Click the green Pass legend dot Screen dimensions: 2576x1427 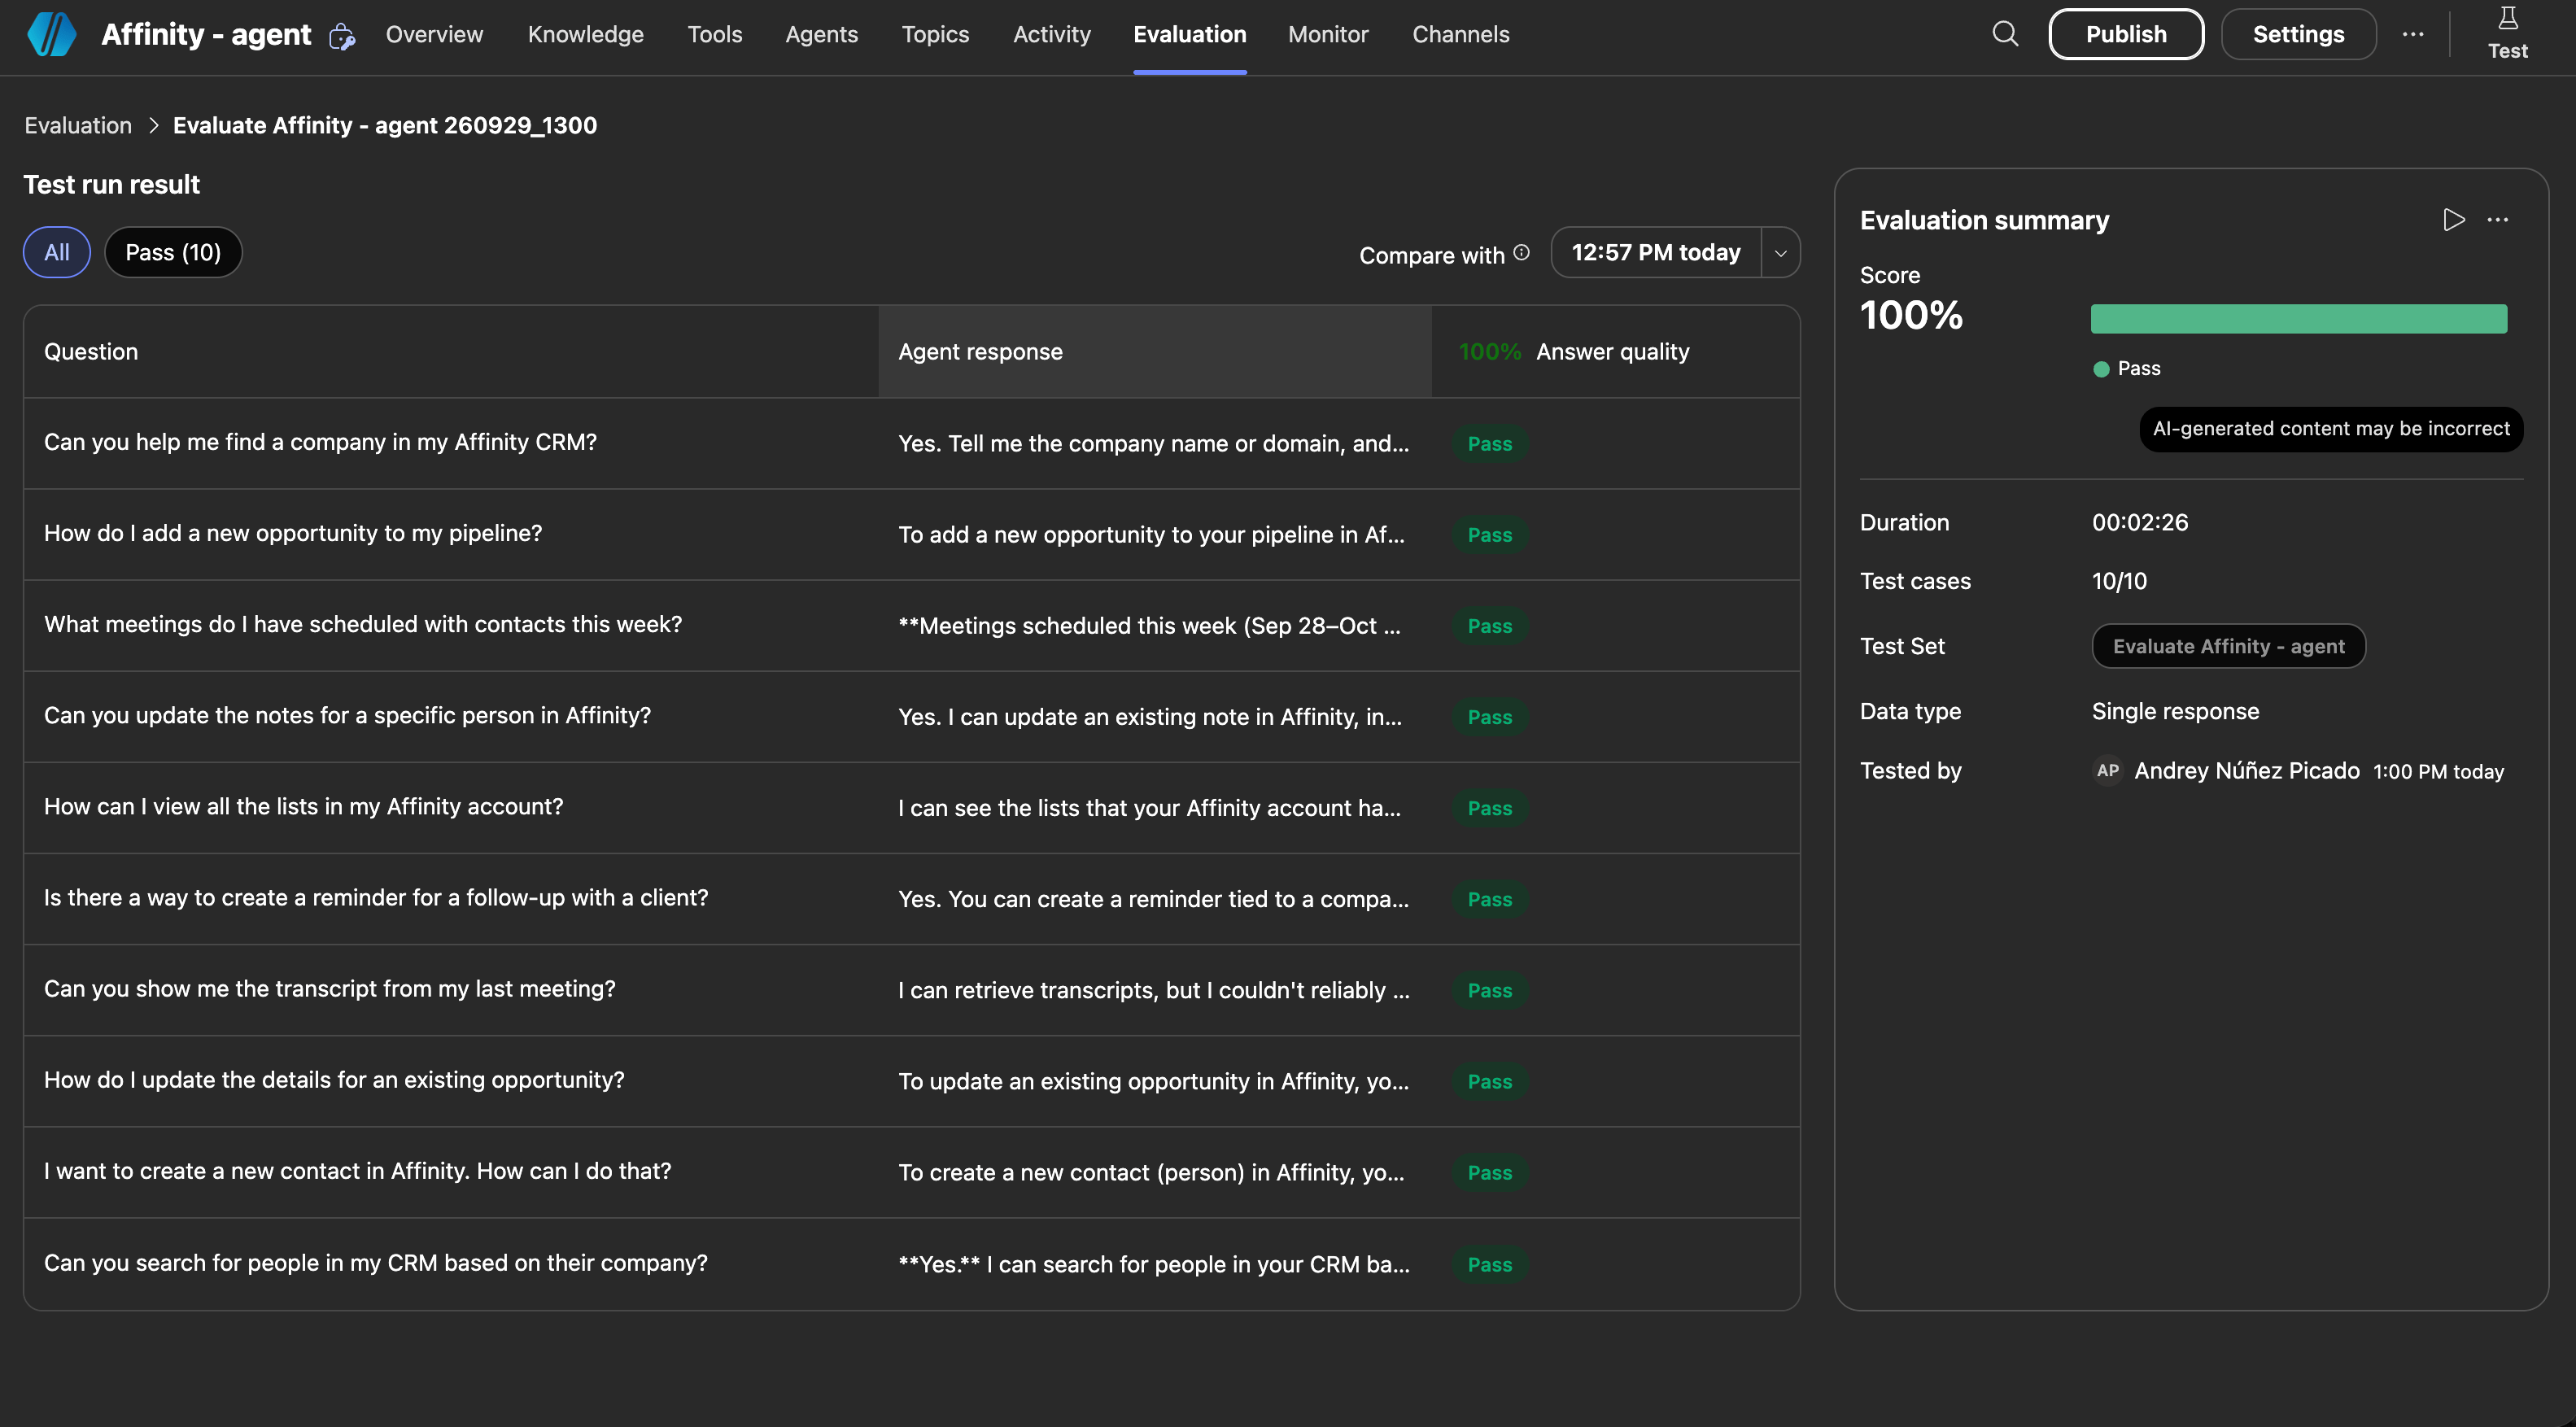pyautogui.click(x=2101, y=369)
